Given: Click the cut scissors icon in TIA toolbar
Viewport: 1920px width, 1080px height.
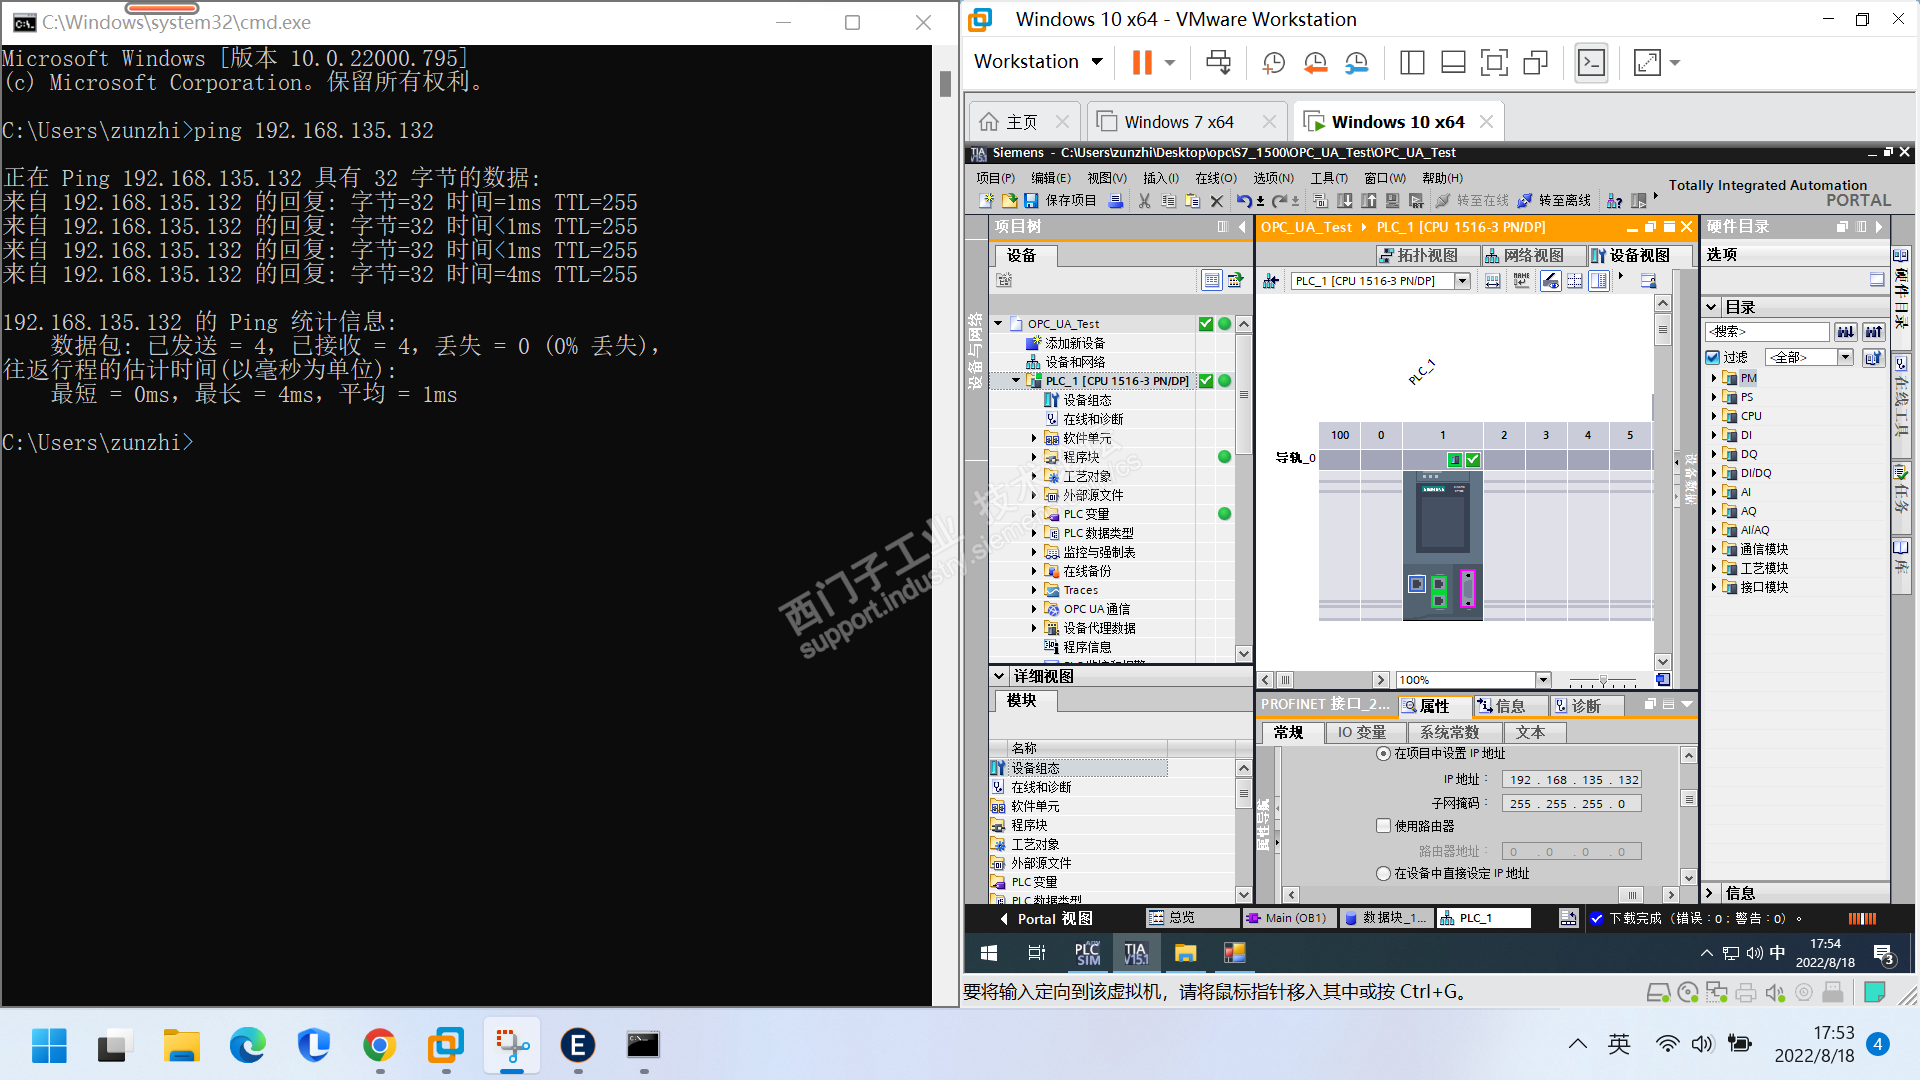Looking at the screenshot, I should pos(1144,201).
